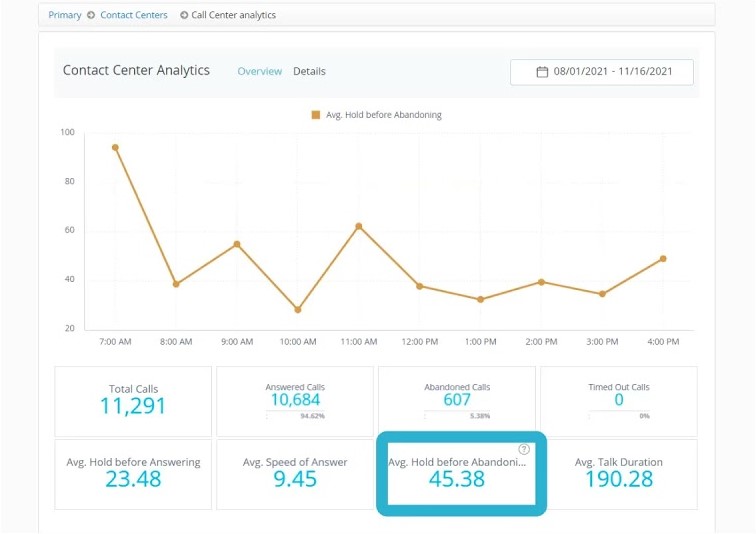The width and height of the screenshot is (756, 534).
Task: Select the 7:00 AM data point on chart
Action: click(x=115, y=147)
